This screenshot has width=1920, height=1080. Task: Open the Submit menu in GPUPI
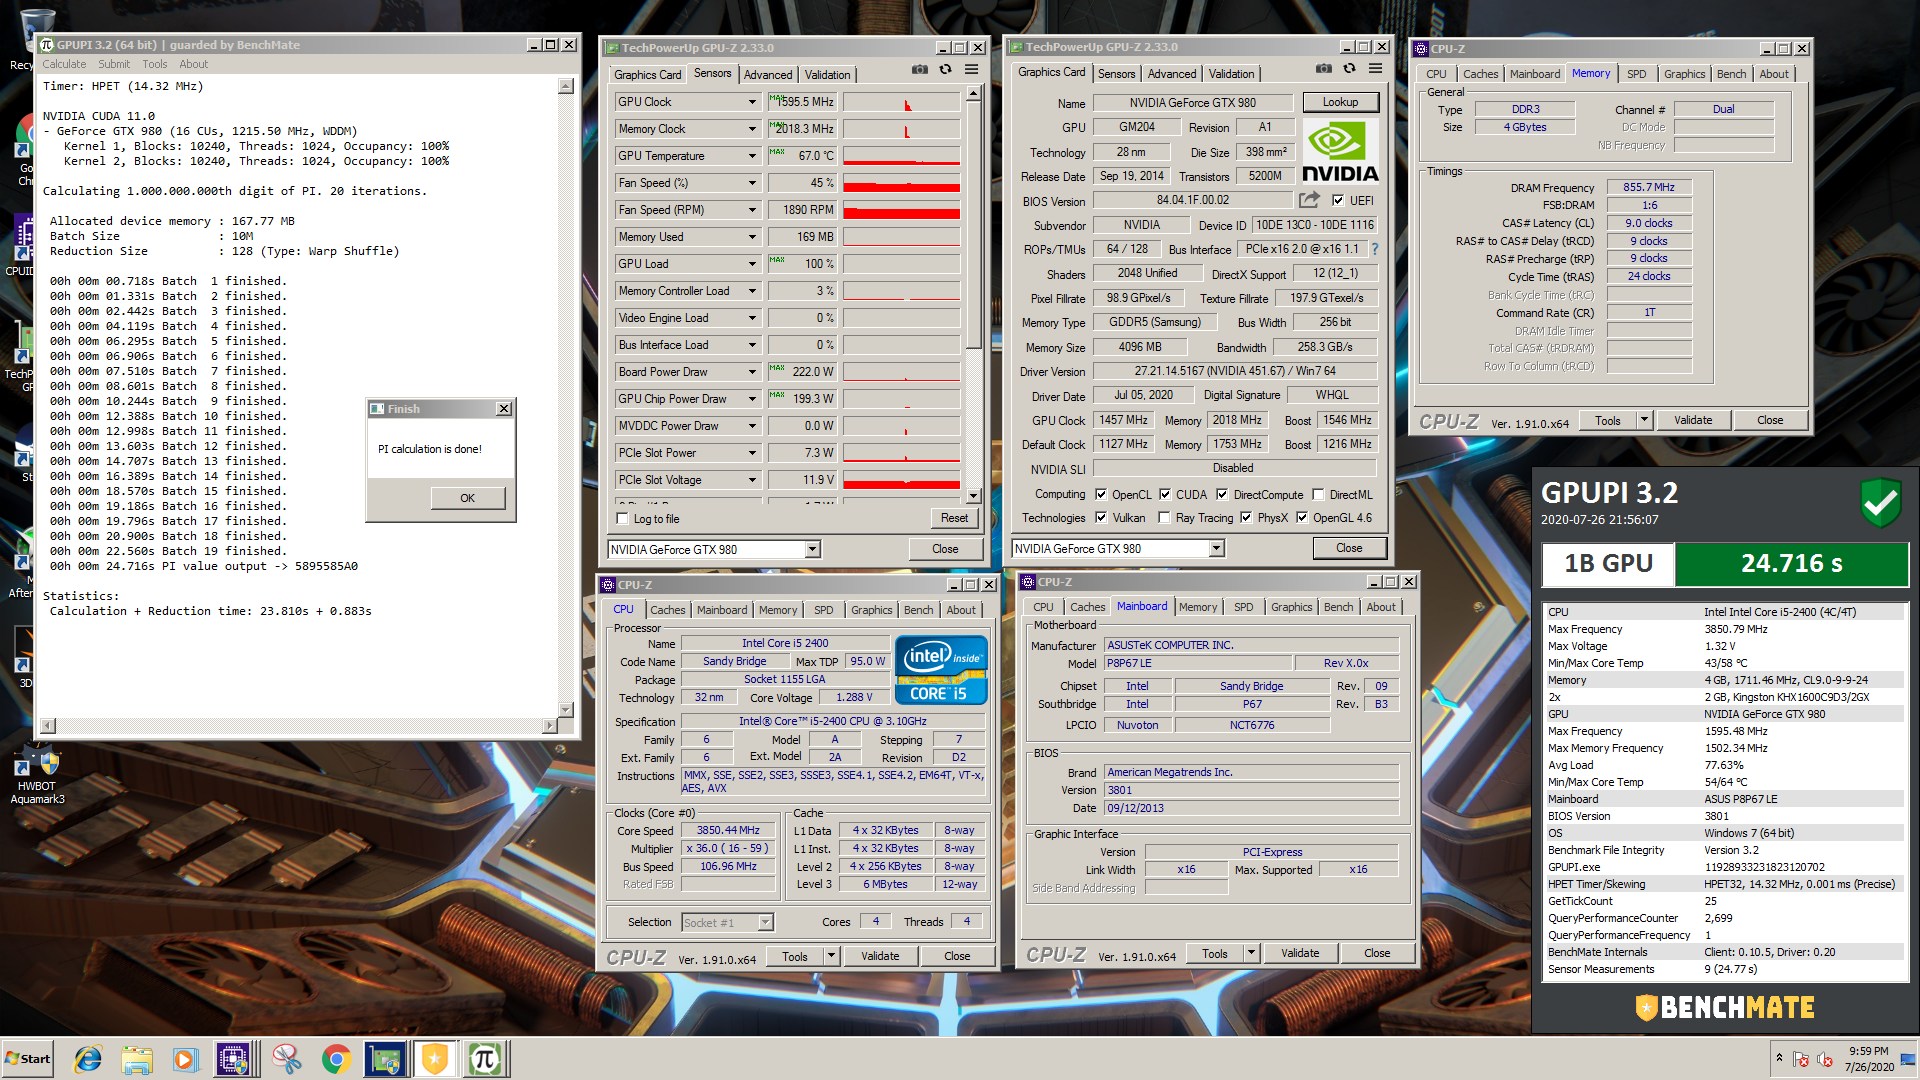[114, 64]
